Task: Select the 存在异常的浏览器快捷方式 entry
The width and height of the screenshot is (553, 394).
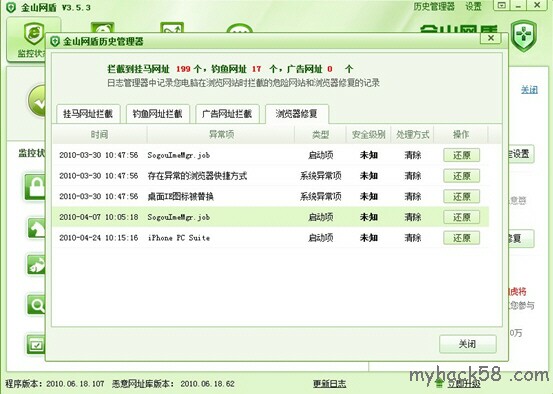Action: coord(197,176)
